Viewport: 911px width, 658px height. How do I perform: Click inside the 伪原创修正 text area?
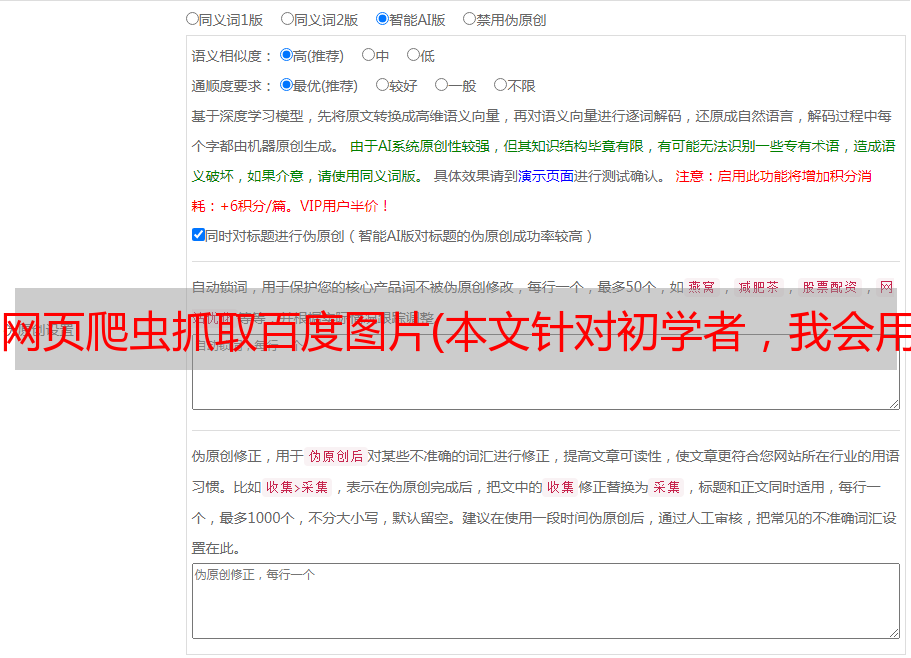point(546,601)
